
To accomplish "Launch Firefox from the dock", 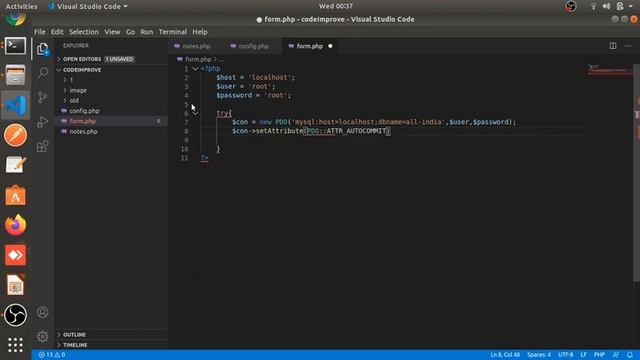I will (16, 225).
